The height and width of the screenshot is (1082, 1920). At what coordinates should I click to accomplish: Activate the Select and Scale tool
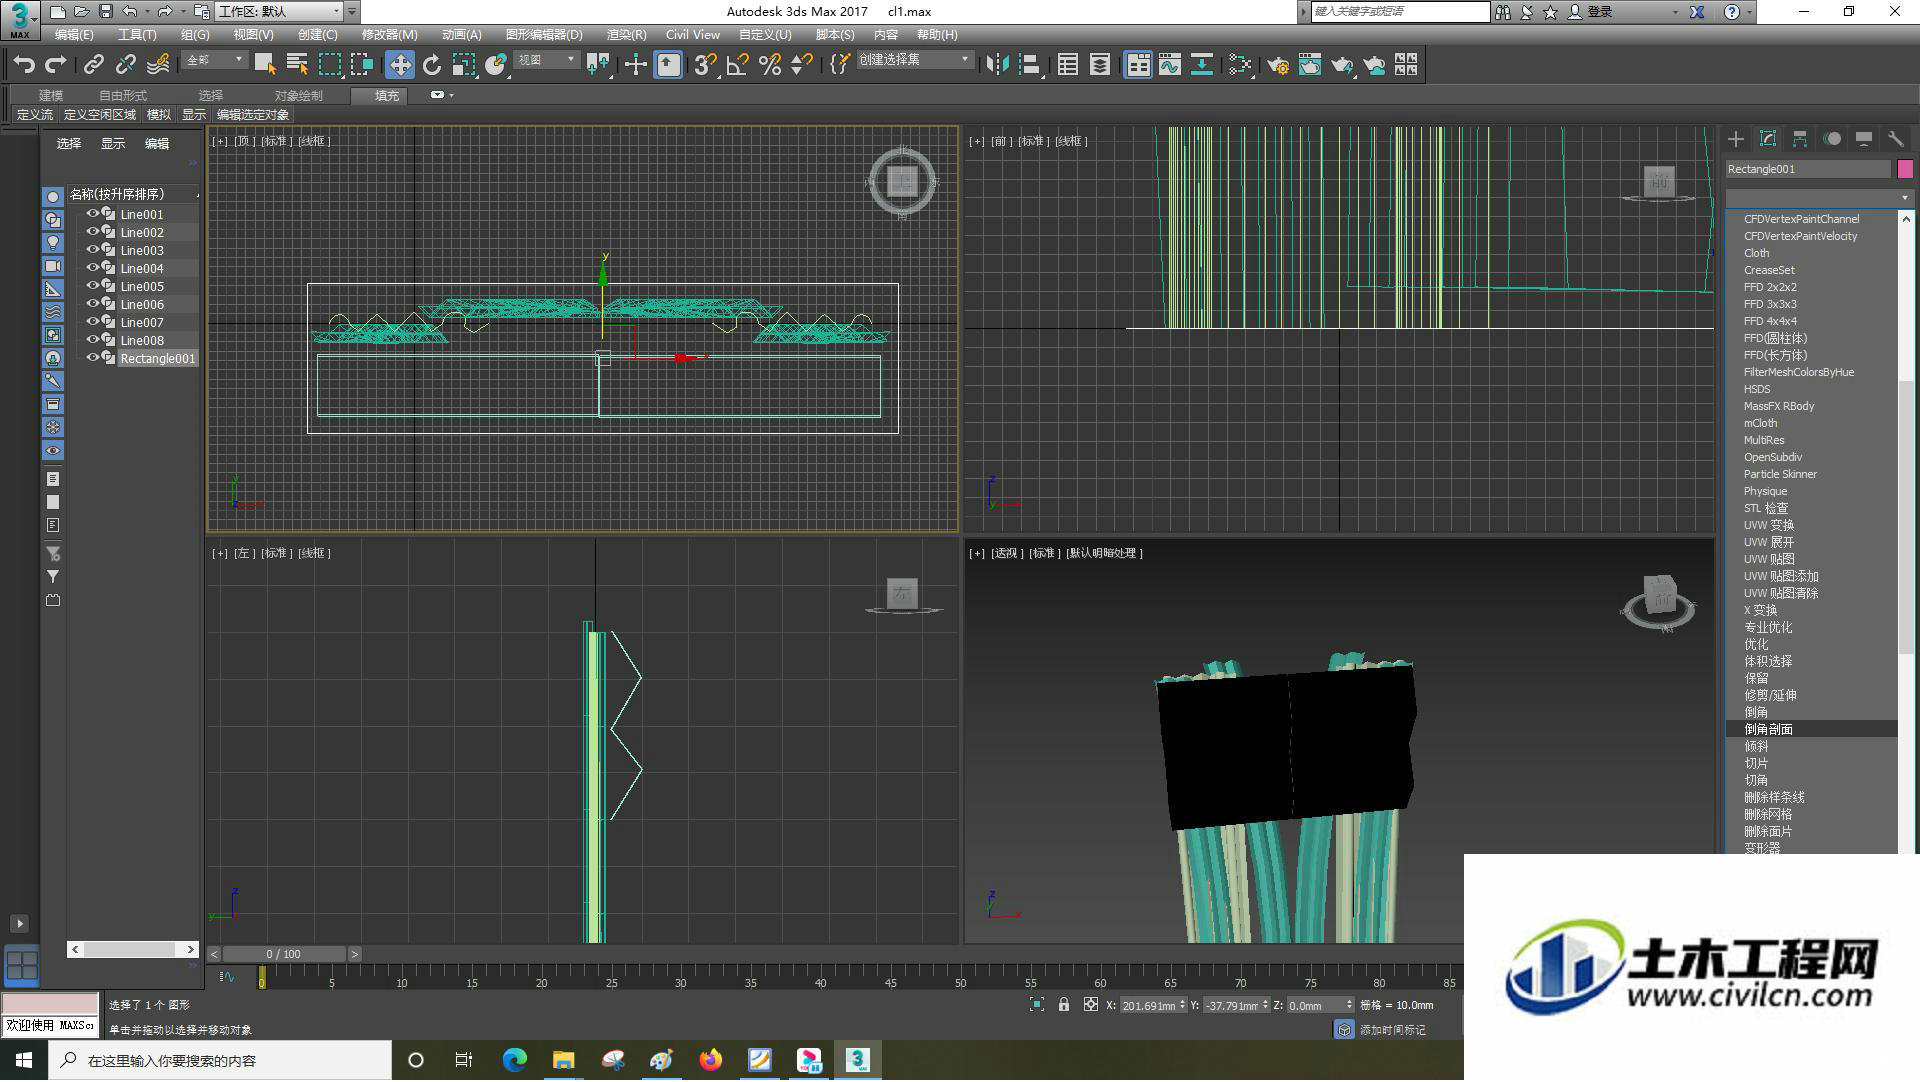tap(464, 65)
